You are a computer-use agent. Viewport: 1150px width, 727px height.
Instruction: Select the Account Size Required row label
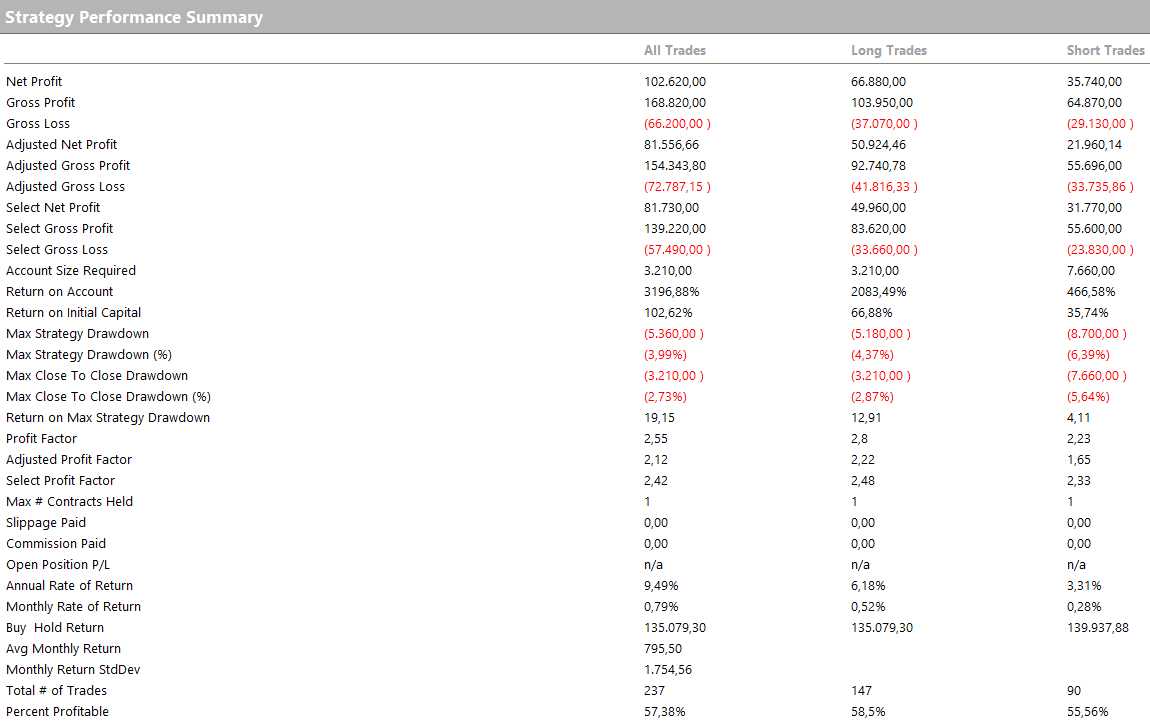point(71,271)
